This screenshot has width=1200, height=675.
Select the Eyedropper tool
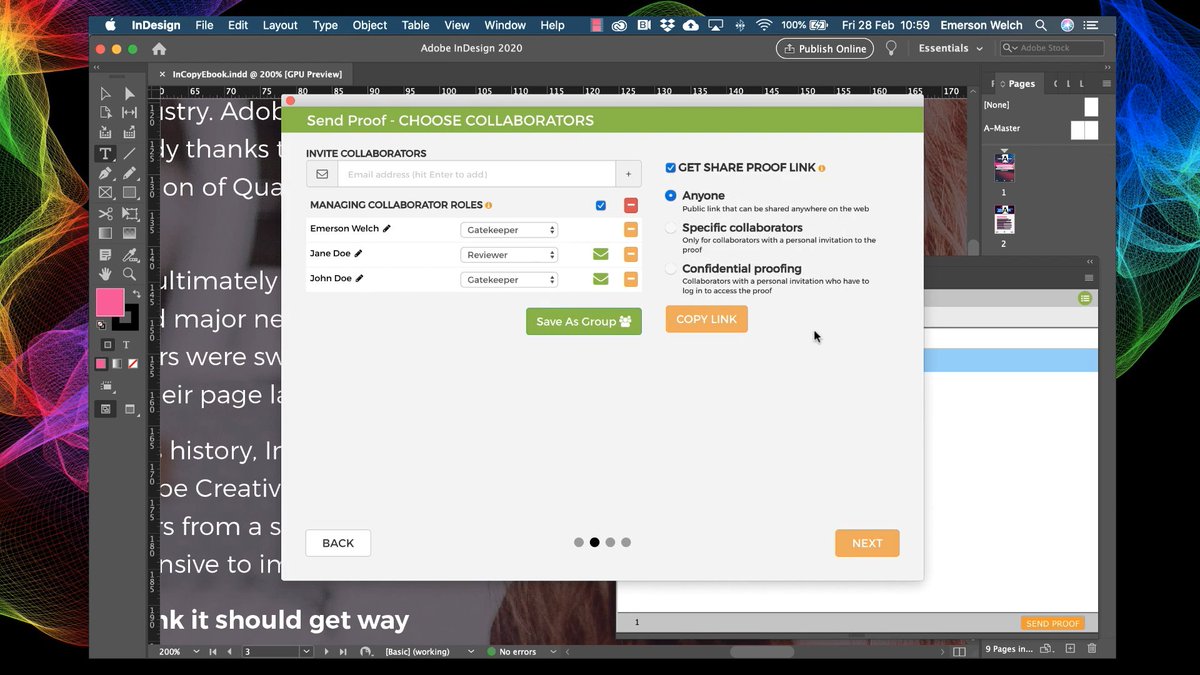click(129, 253)
